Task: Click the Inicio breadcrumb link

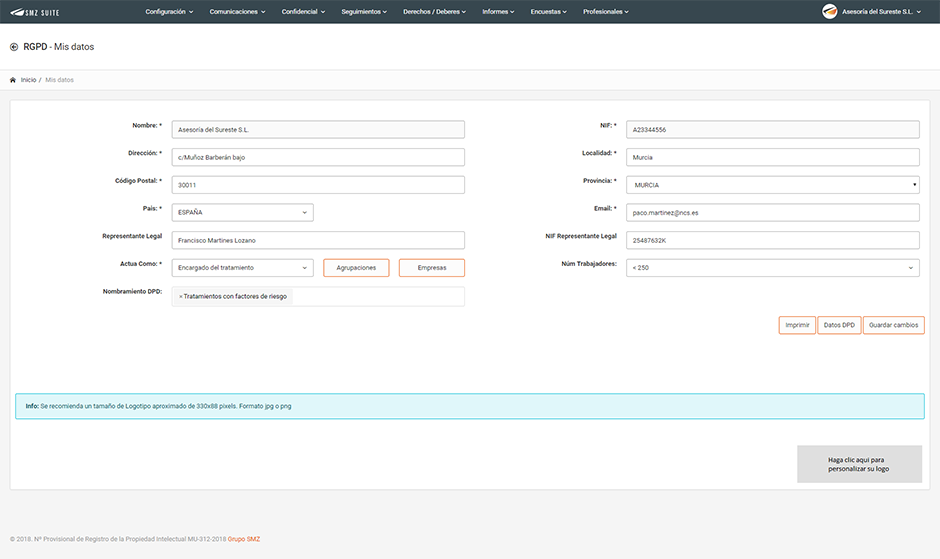Action: [28, 80]
